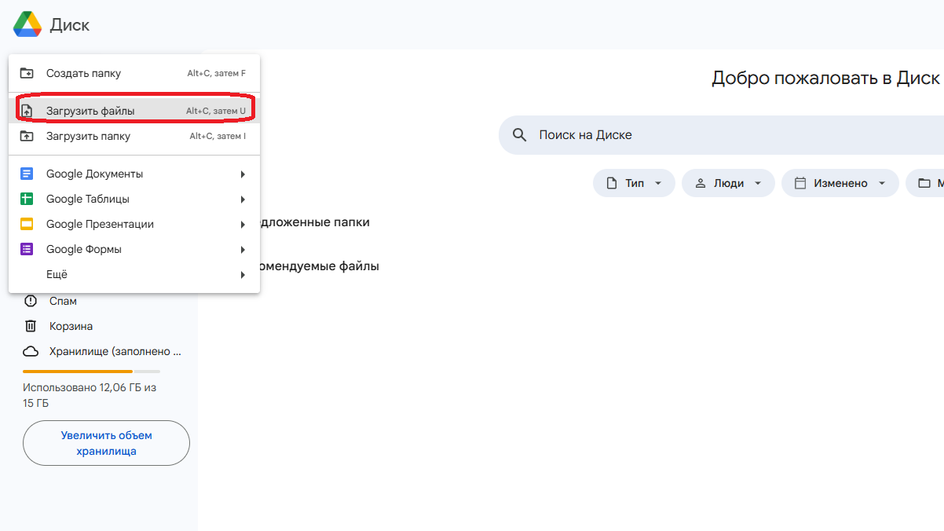The image size is (944, 531).
Task: Open the Тип filter dropdown
Action: (634, 183)
